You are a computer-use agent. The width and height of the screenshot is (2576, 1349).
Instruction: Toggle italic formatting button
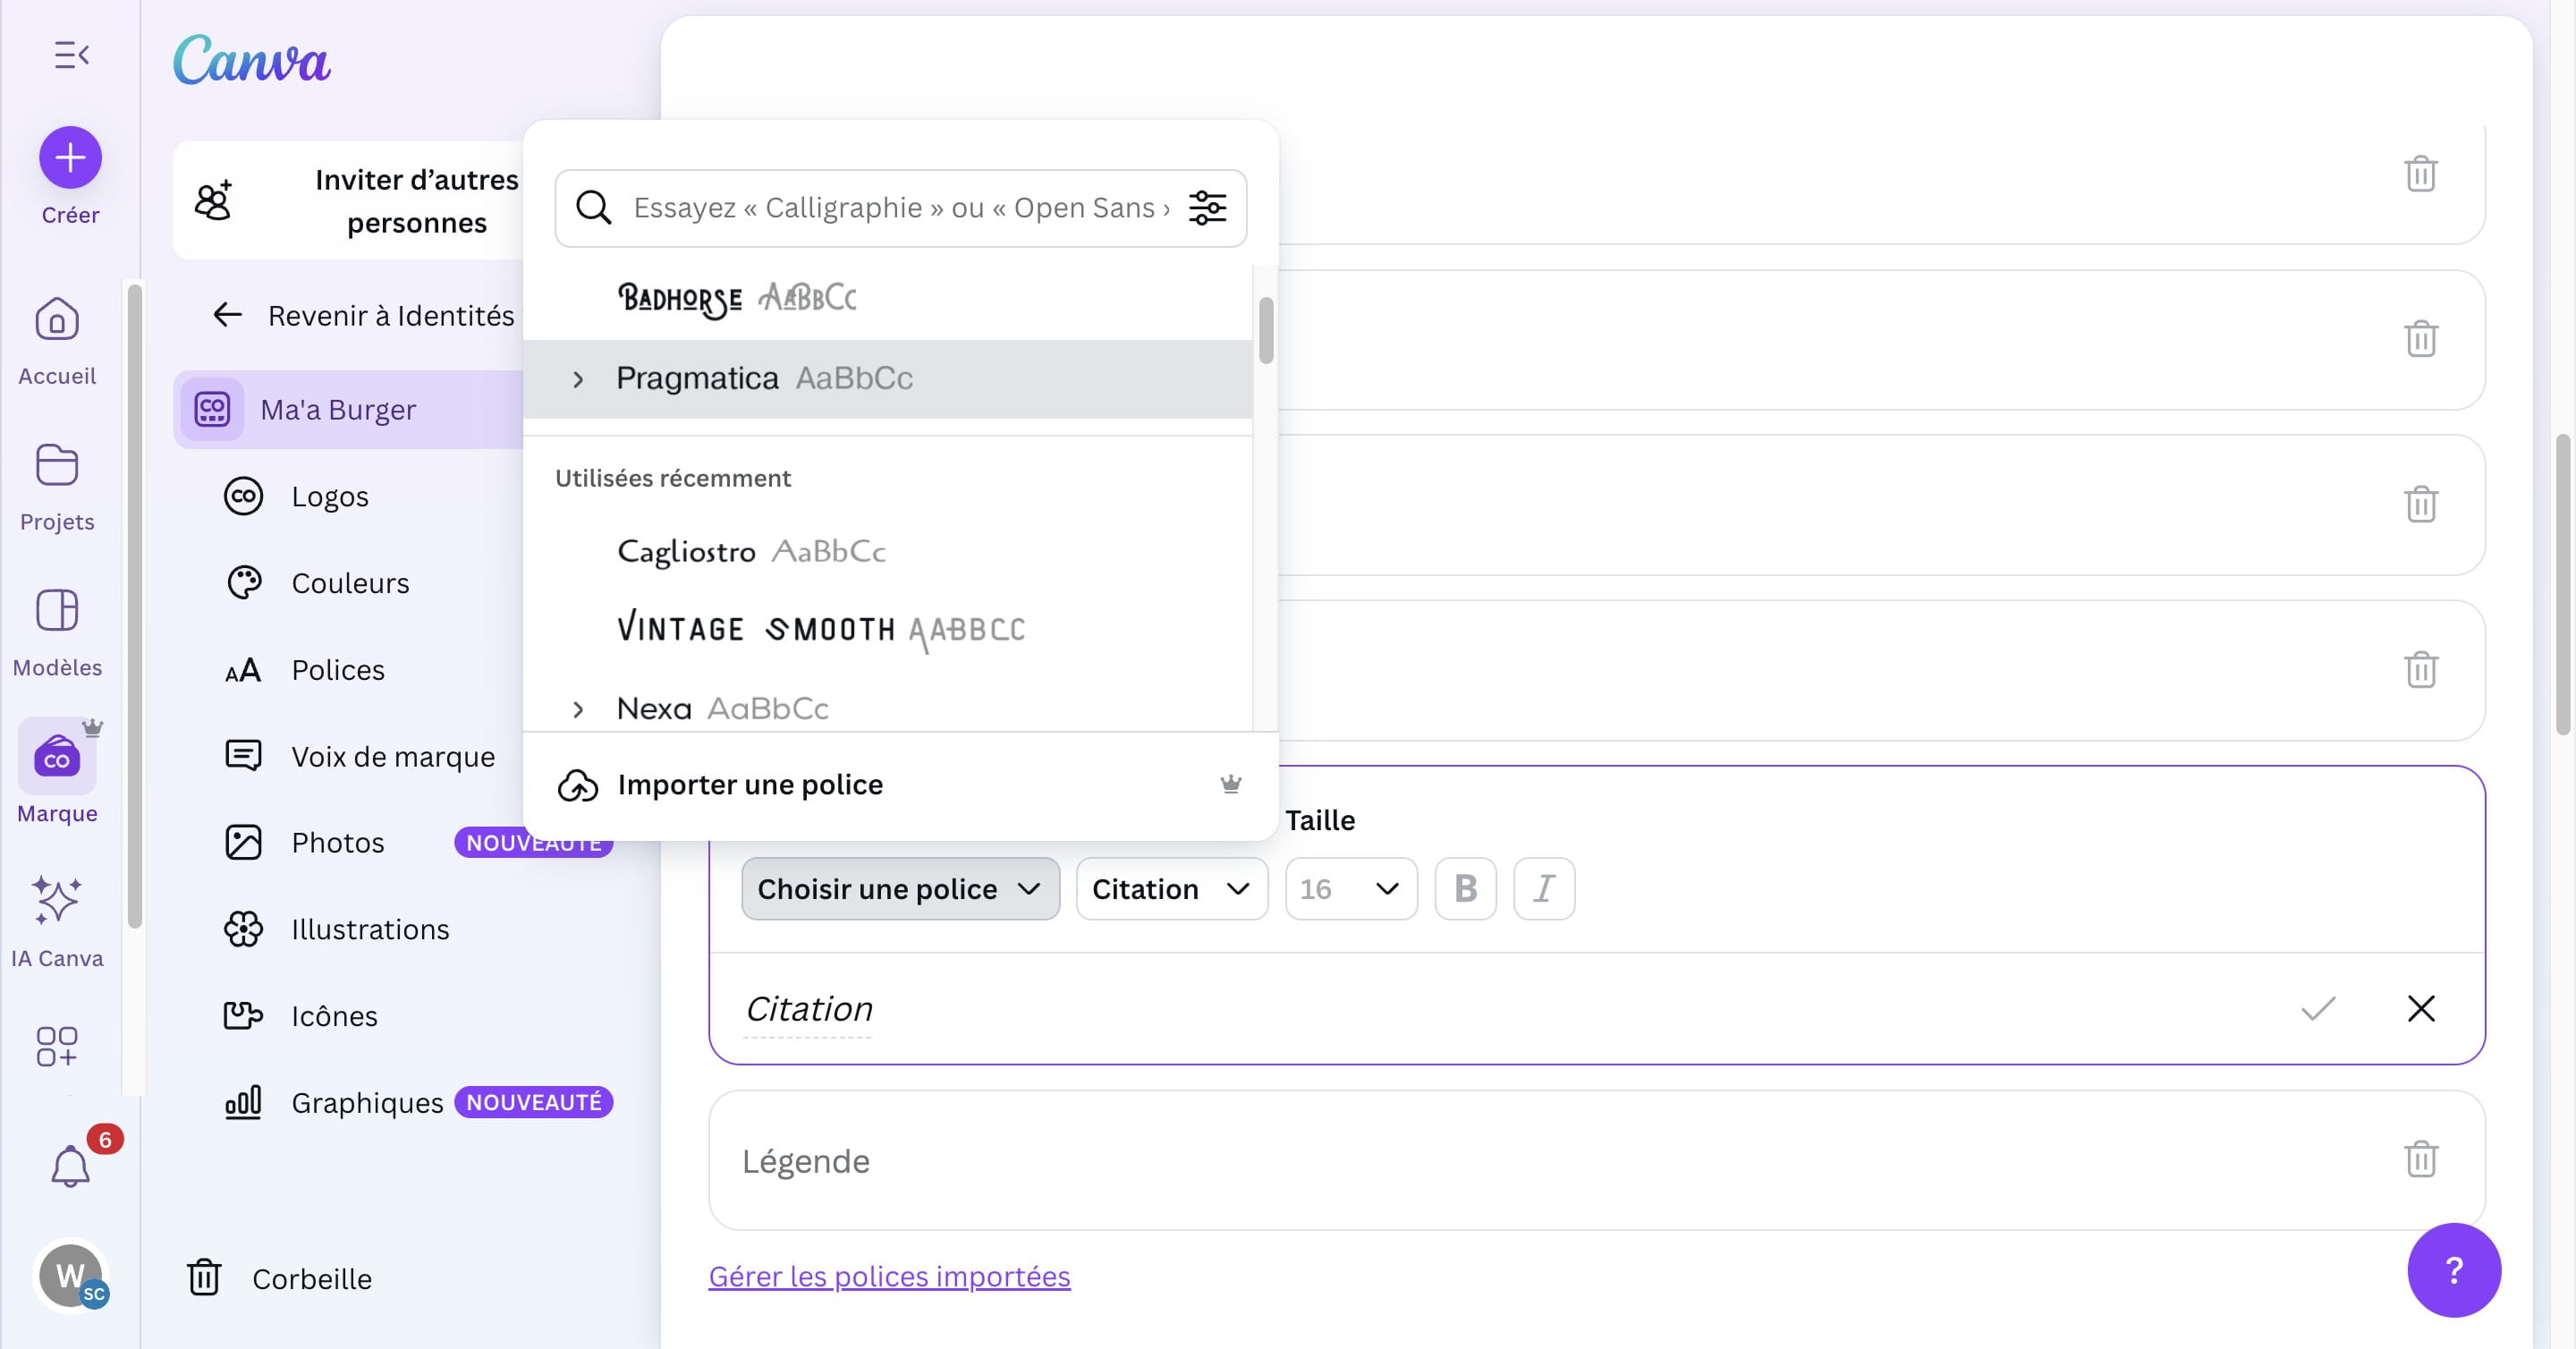coord(1543,888)
